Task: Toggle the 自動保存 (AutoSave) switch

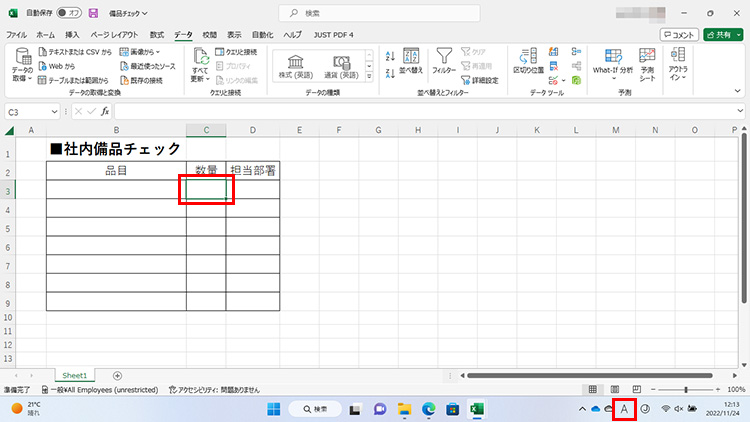Action: (69, 13)
